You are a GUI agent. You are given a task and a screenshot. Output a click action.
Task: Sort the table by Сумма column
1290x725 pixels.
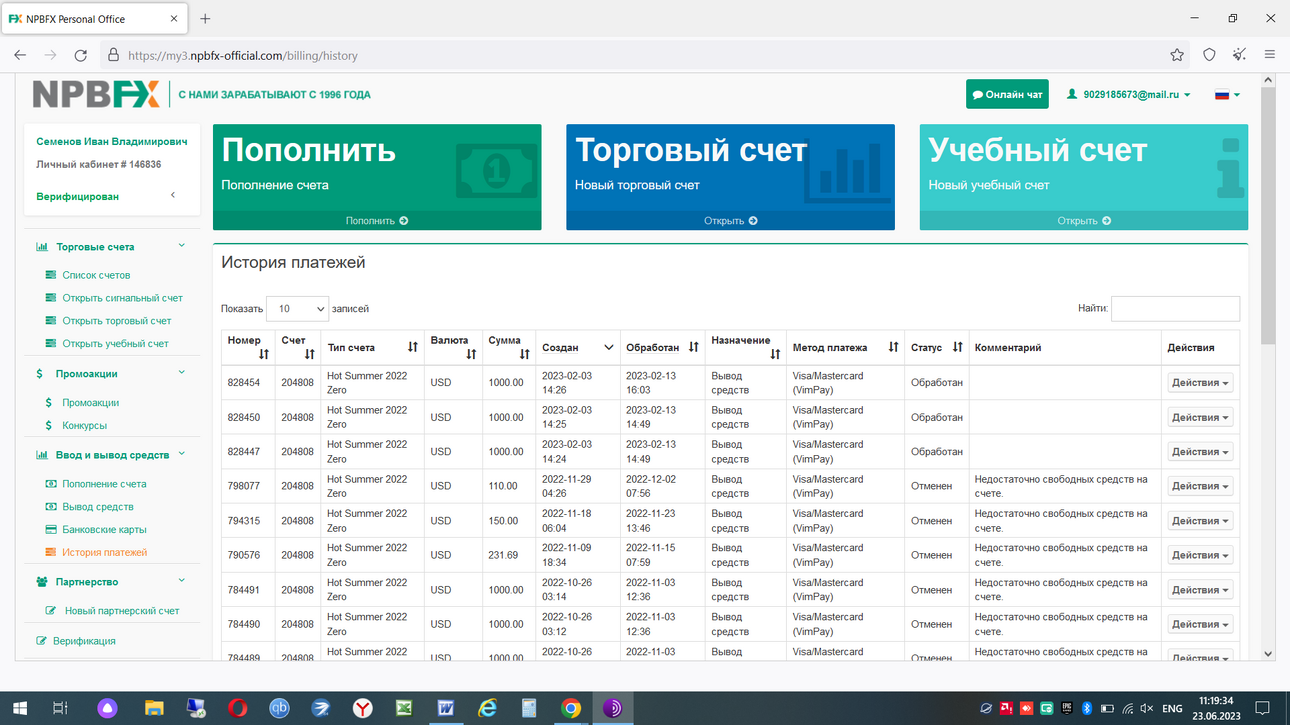[x=509, y=347]
